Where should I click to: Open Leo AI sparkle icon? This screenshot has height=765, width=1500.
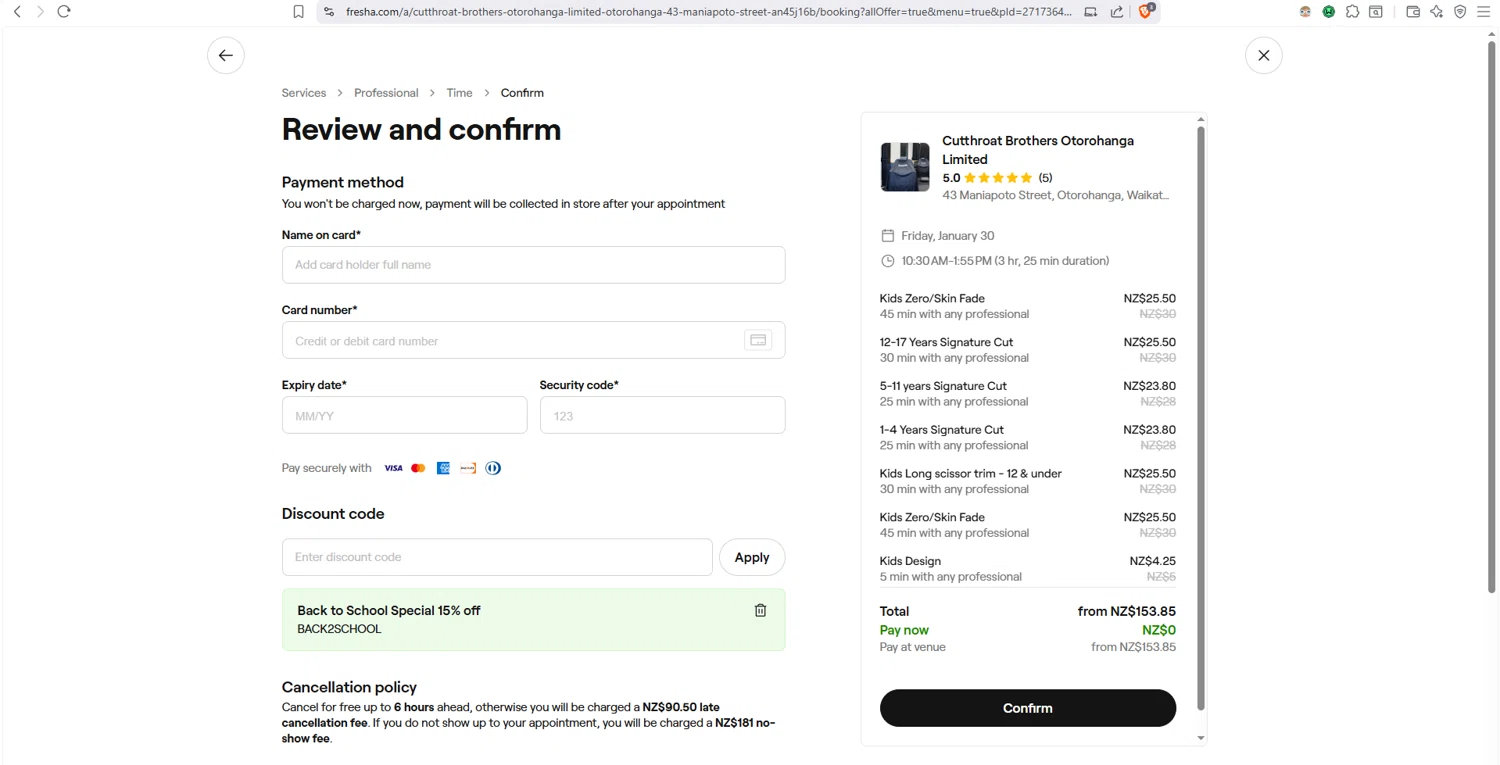click(1437, 12)
